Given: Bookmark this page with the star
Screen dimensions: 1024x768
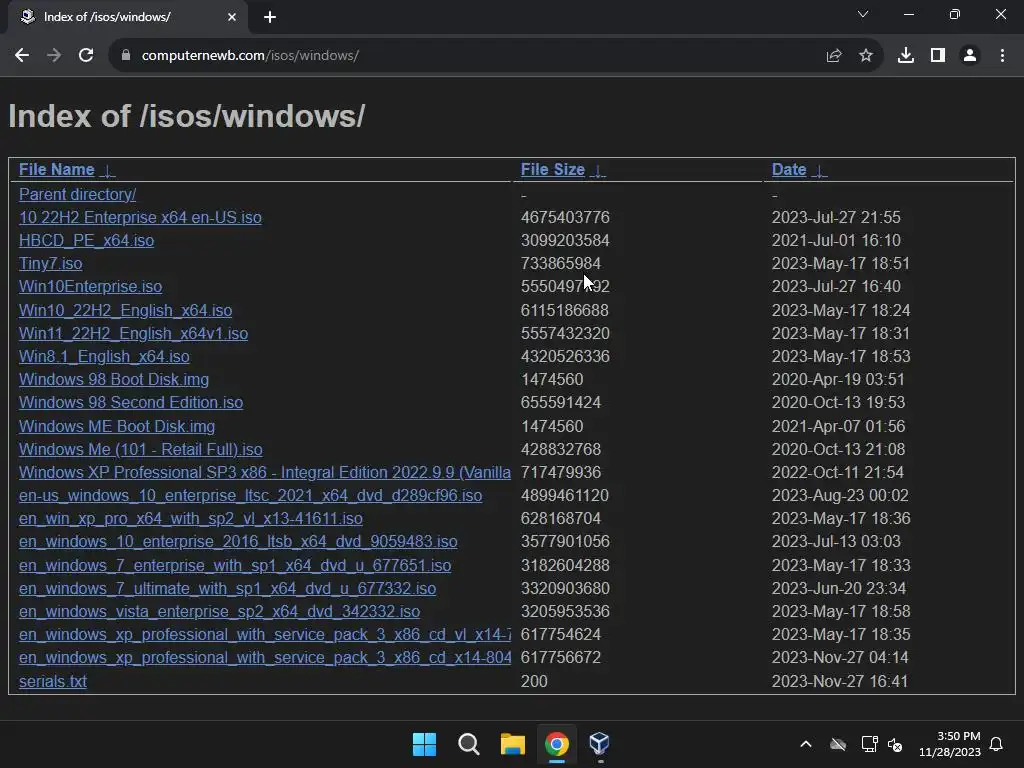Looking at the screenshot, I should pos(866,56).
